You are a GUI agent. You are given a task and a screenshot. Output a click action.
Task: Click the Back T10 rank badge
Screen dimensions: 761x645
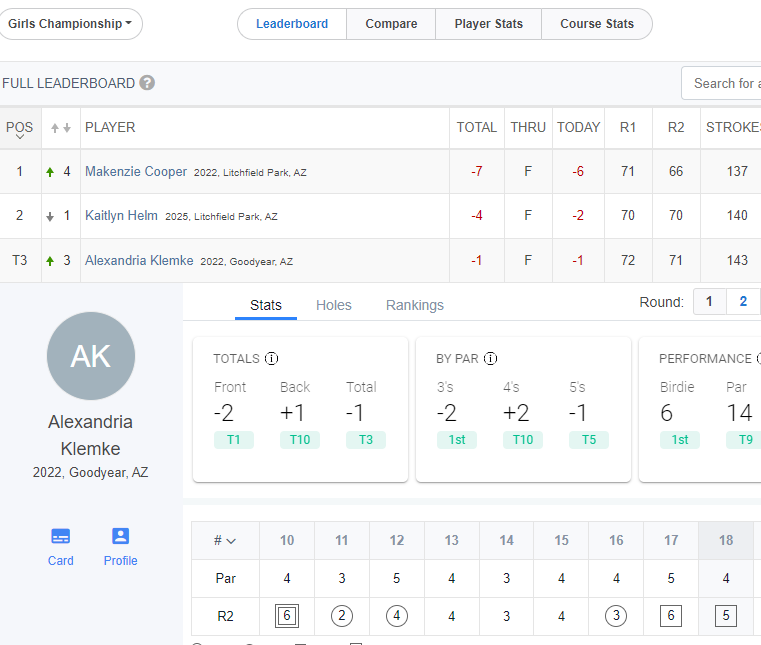299,440
